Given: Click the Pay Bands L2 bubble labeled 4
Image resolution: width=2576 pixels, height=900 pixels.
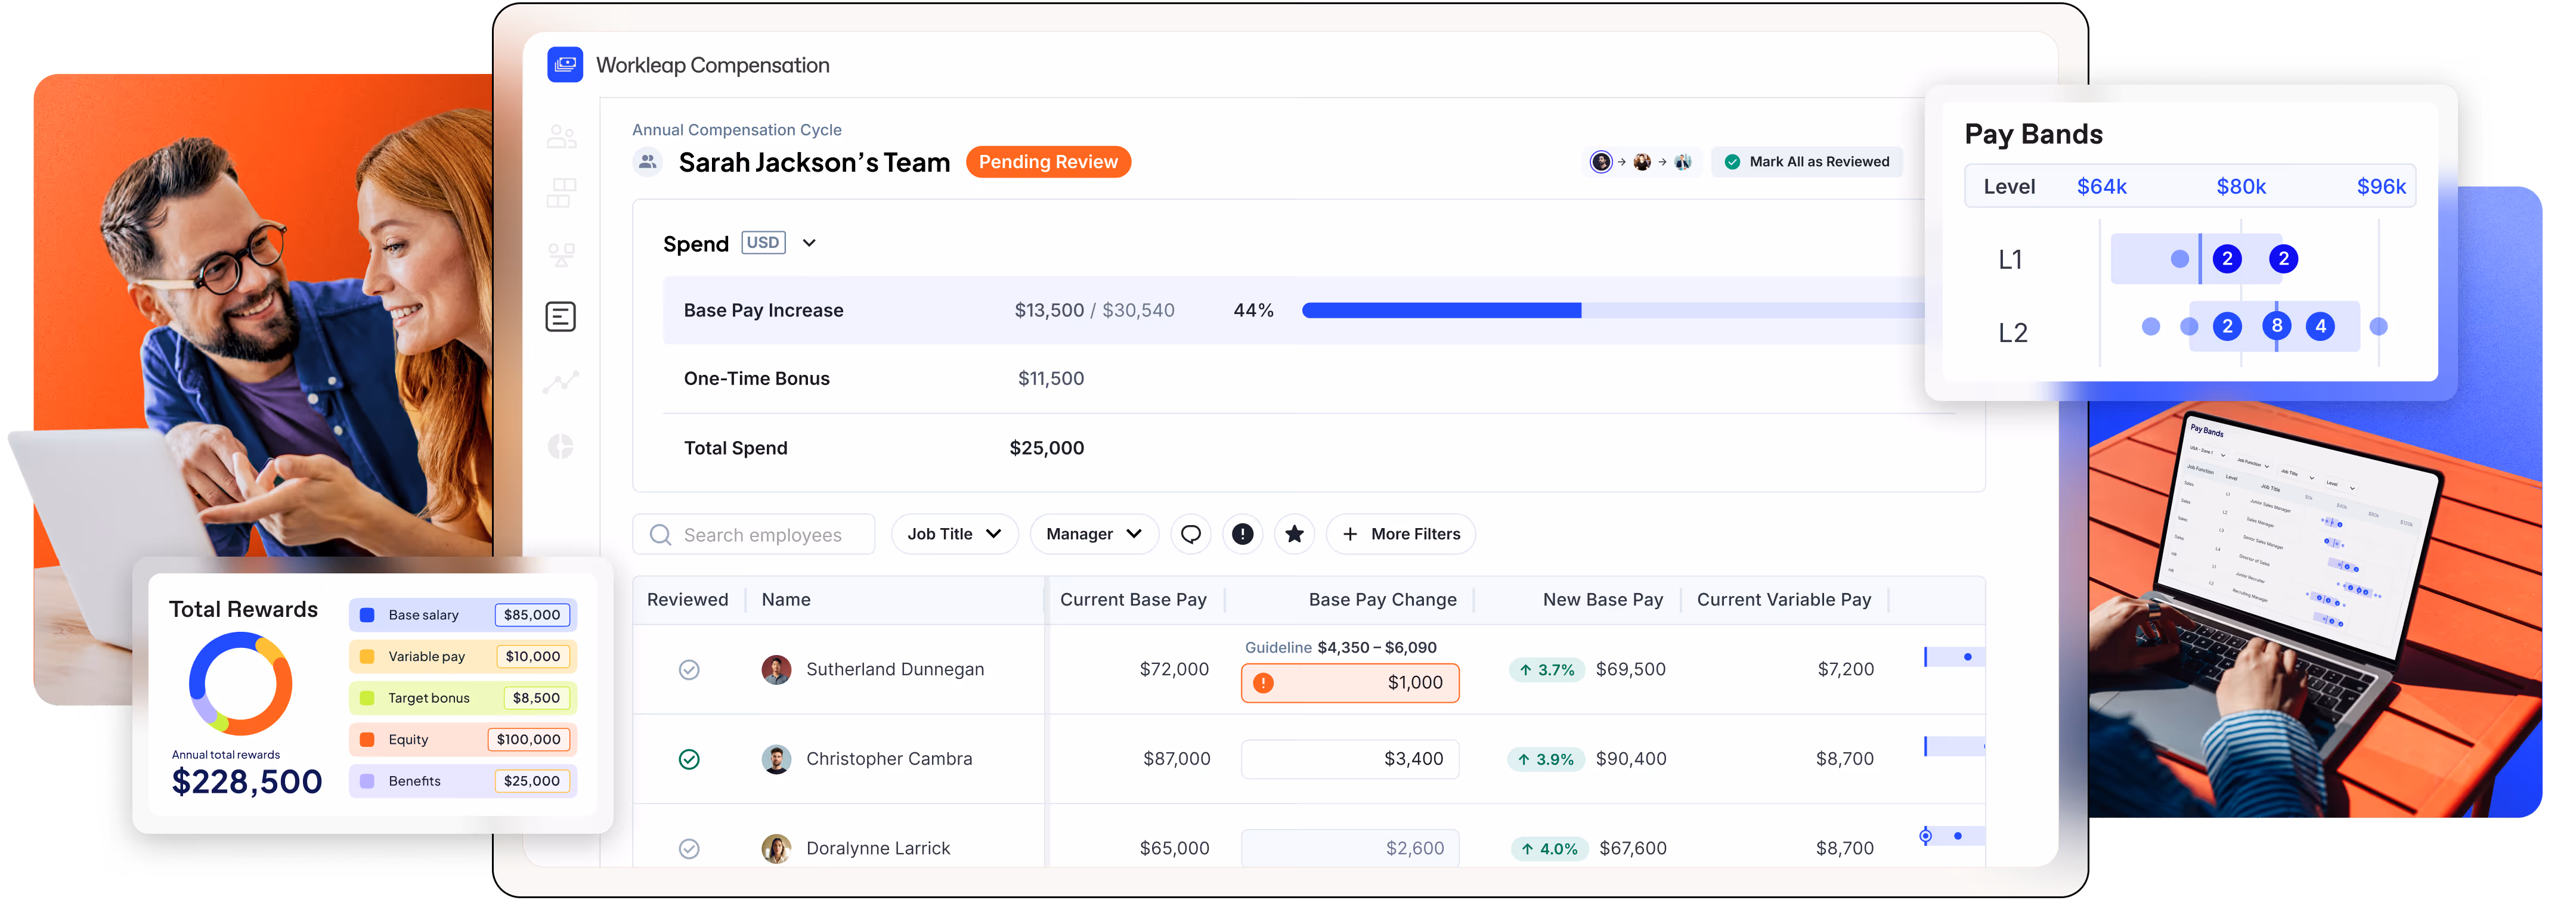Looking at the screenshot, I should (x=2321, y=326).
